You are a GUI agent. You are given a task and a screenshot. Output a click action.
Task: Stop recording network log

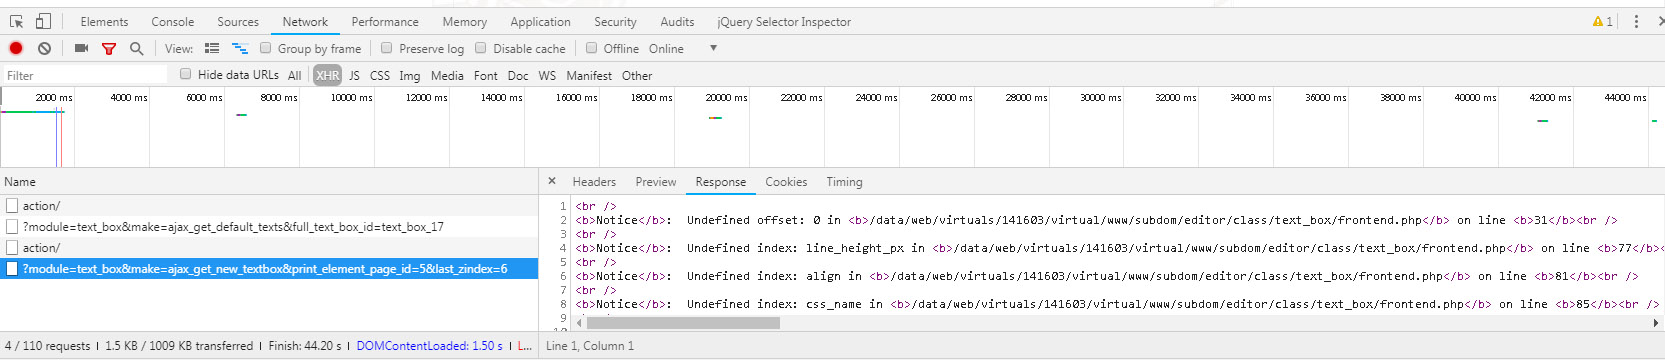[x=16, y=48]
